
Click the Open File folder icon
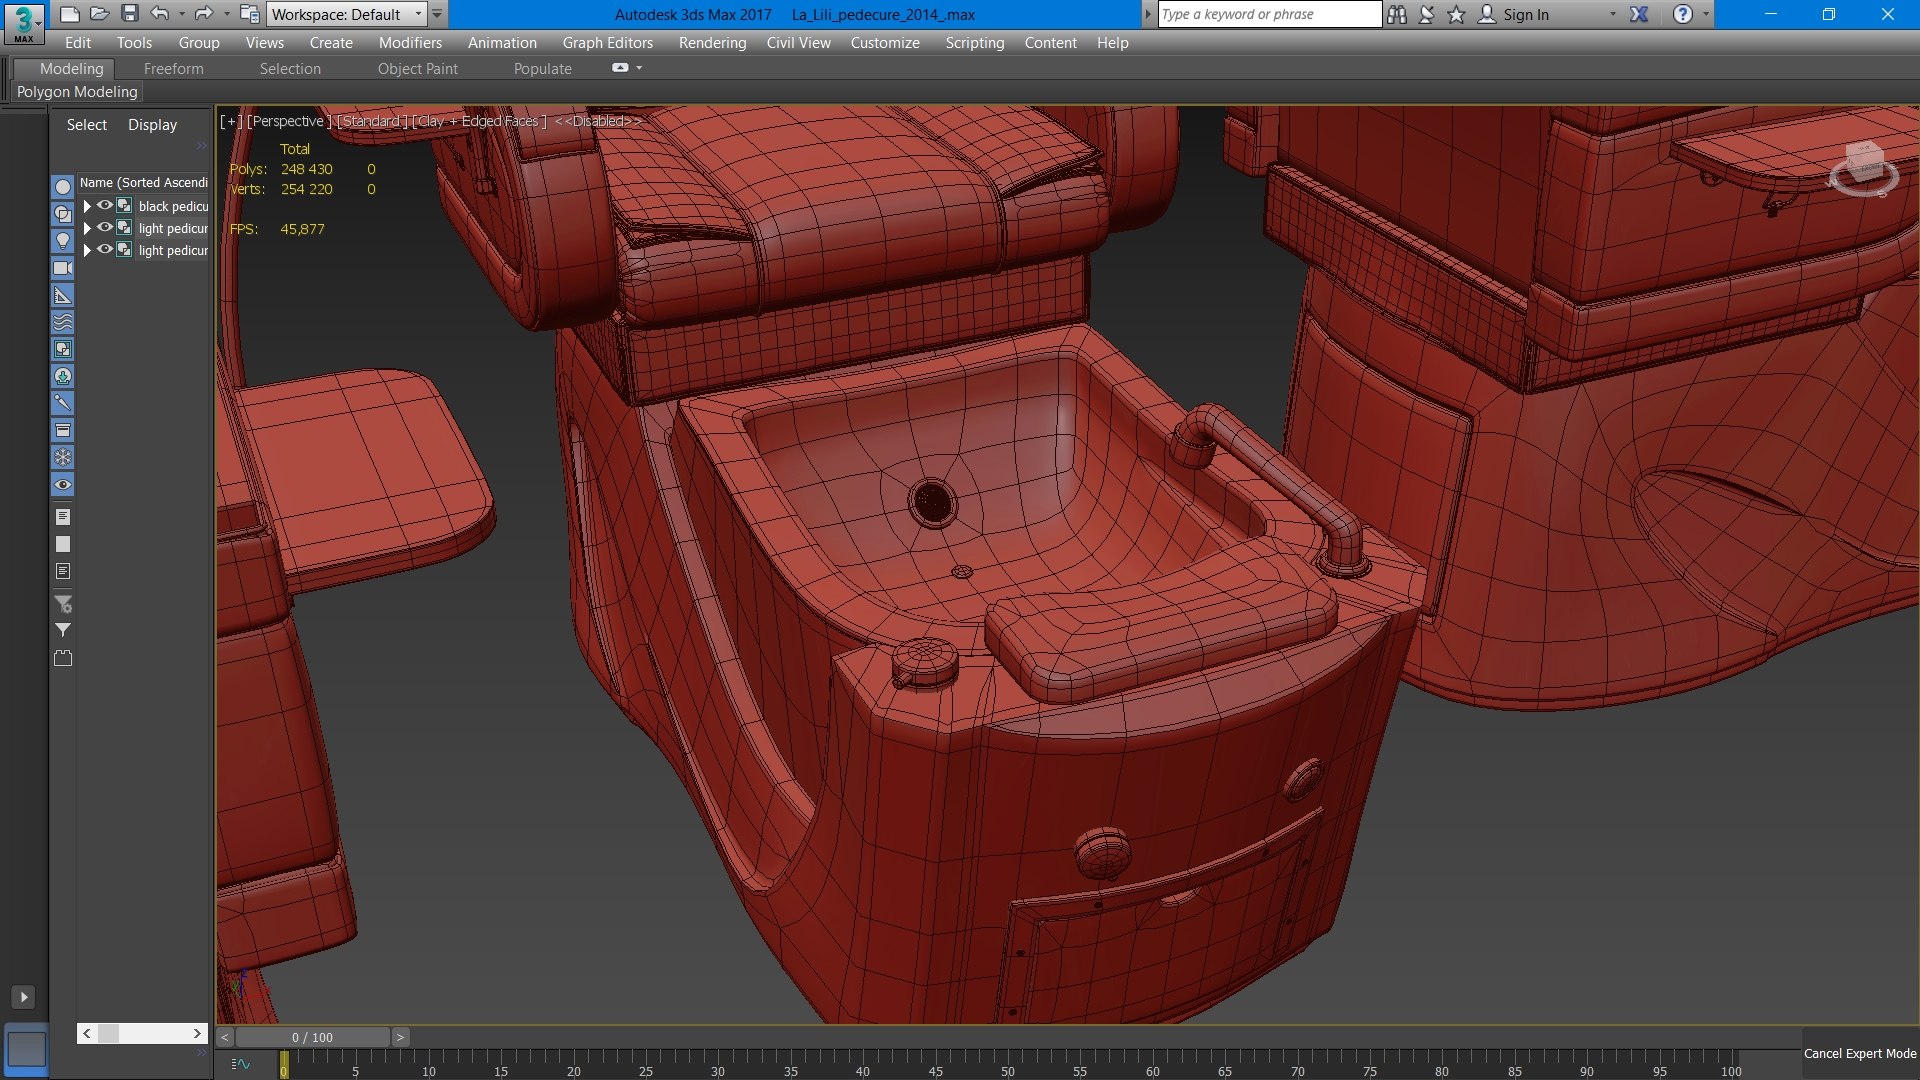tap(99, 14)
